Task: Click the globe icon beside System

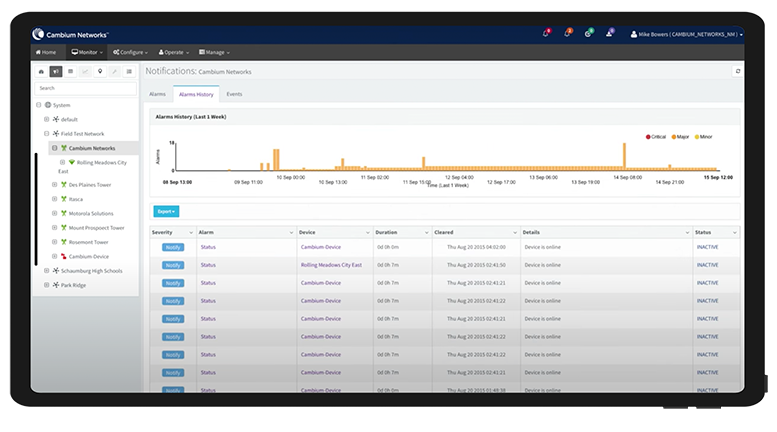Action: (48, 105)
